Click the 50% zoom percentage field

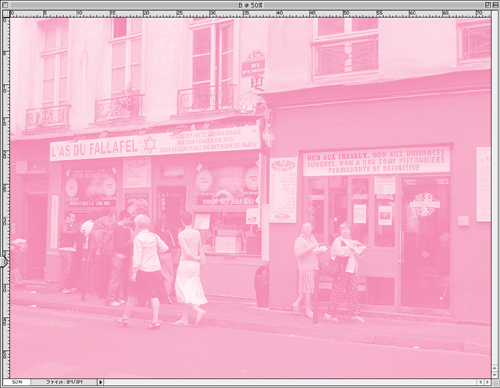[x=17, y=382]
